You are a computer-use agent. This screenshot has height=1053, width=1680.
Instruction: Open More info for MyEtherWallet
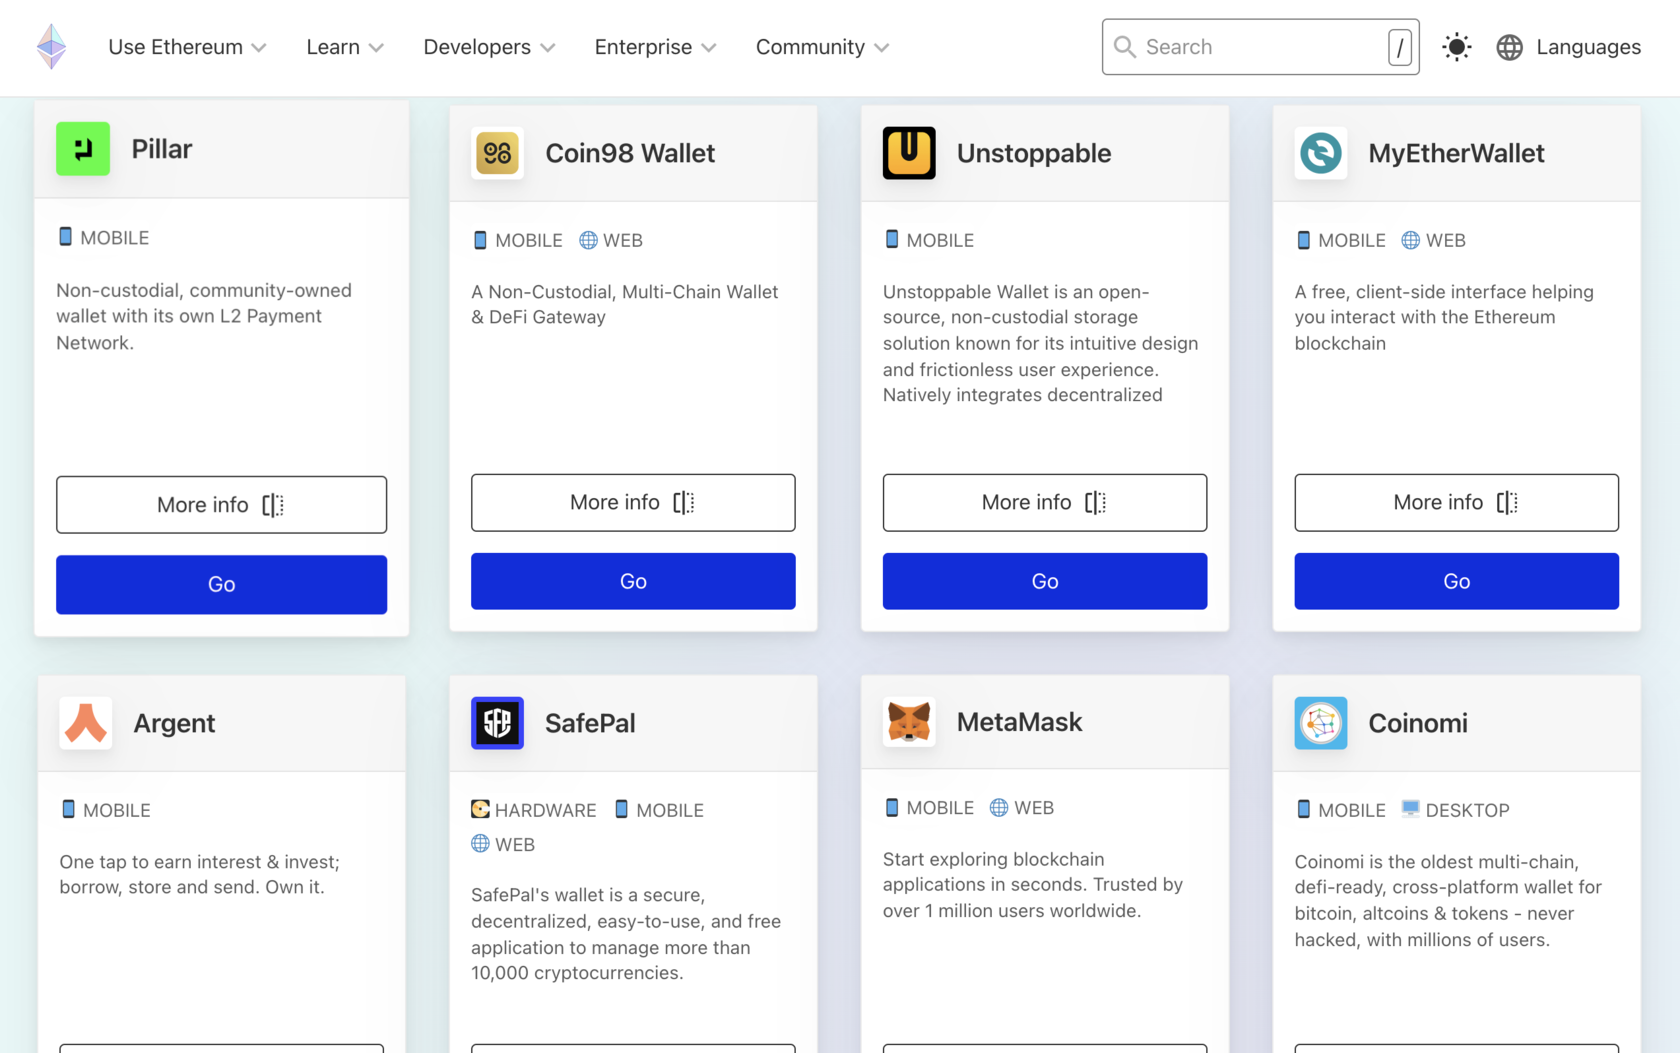coord(1456,502)
